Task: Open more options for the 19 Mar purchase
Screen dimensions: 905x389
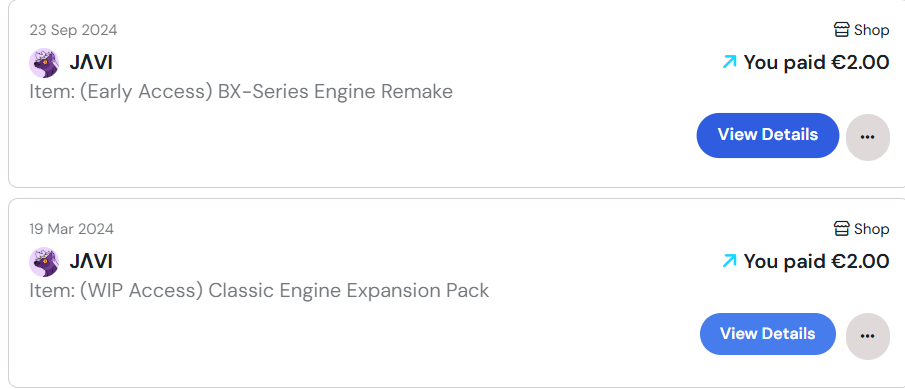Action: pyautogui.click(x=867, y=336)
